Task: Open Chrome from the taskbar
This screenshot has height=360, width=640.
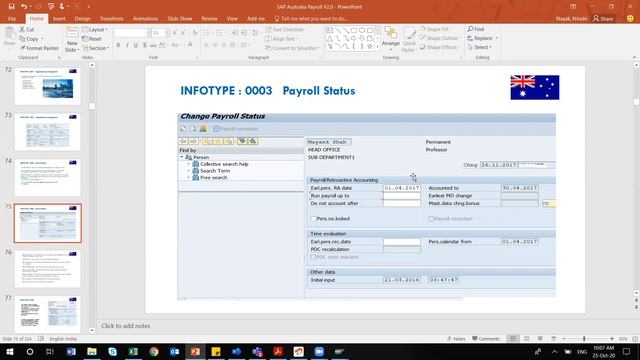Action: click(x=154, y=351)
